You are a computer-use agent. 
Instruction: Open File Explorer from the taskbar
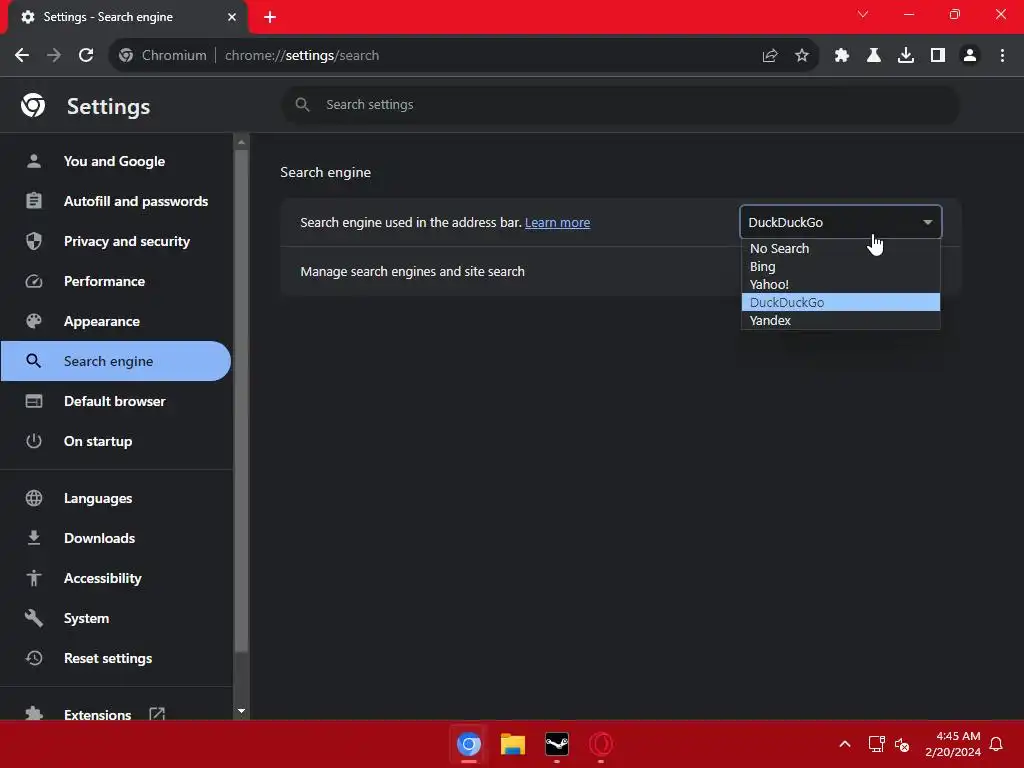point(513,744)
